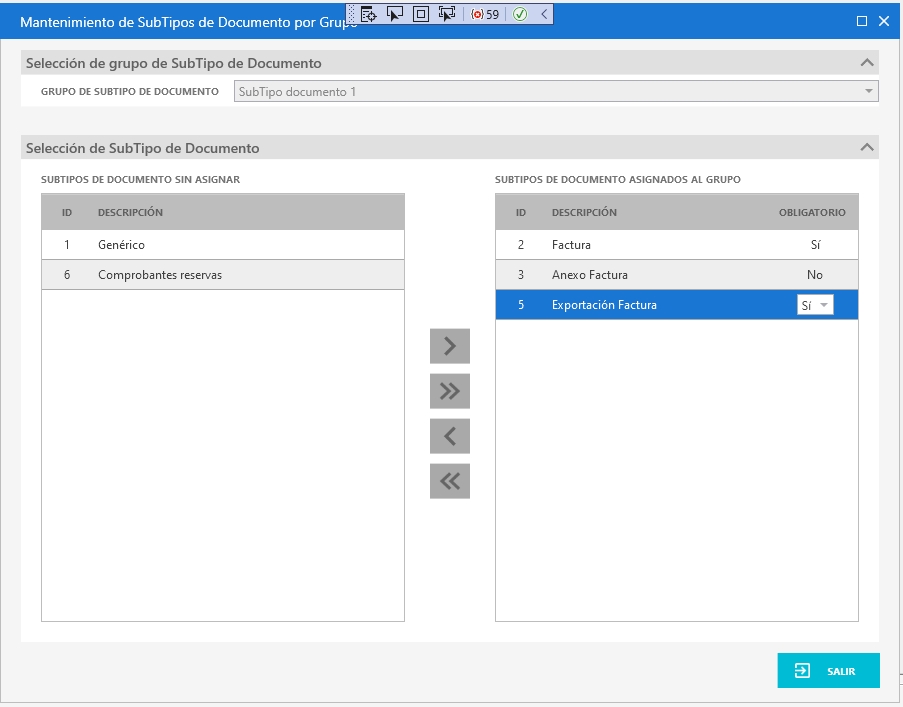Open Live Visual Tree from debug toolbar

[x=368, y=14]
